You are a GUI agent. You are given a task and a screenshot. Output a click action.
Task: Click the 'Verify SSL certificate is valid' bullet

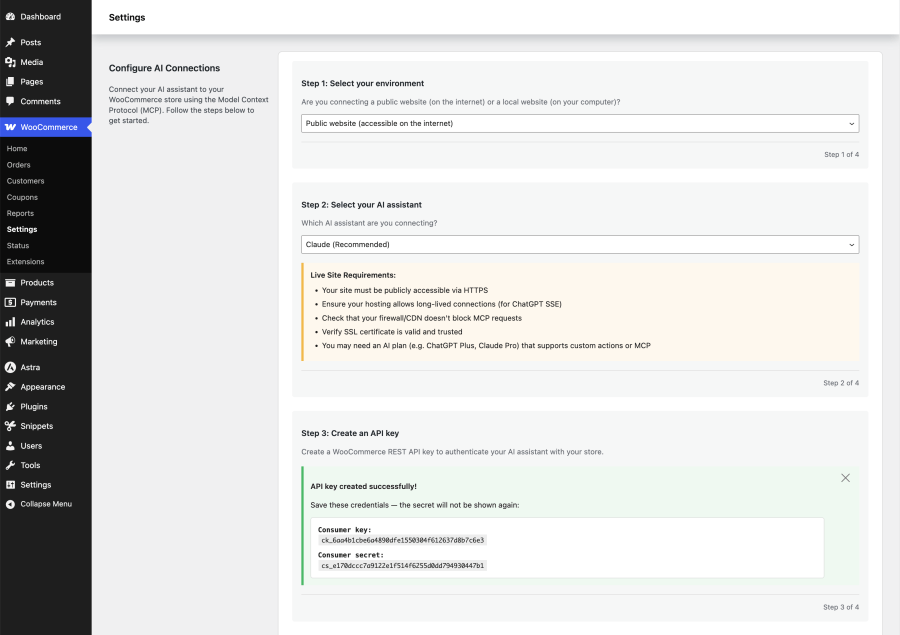[392, 332]
